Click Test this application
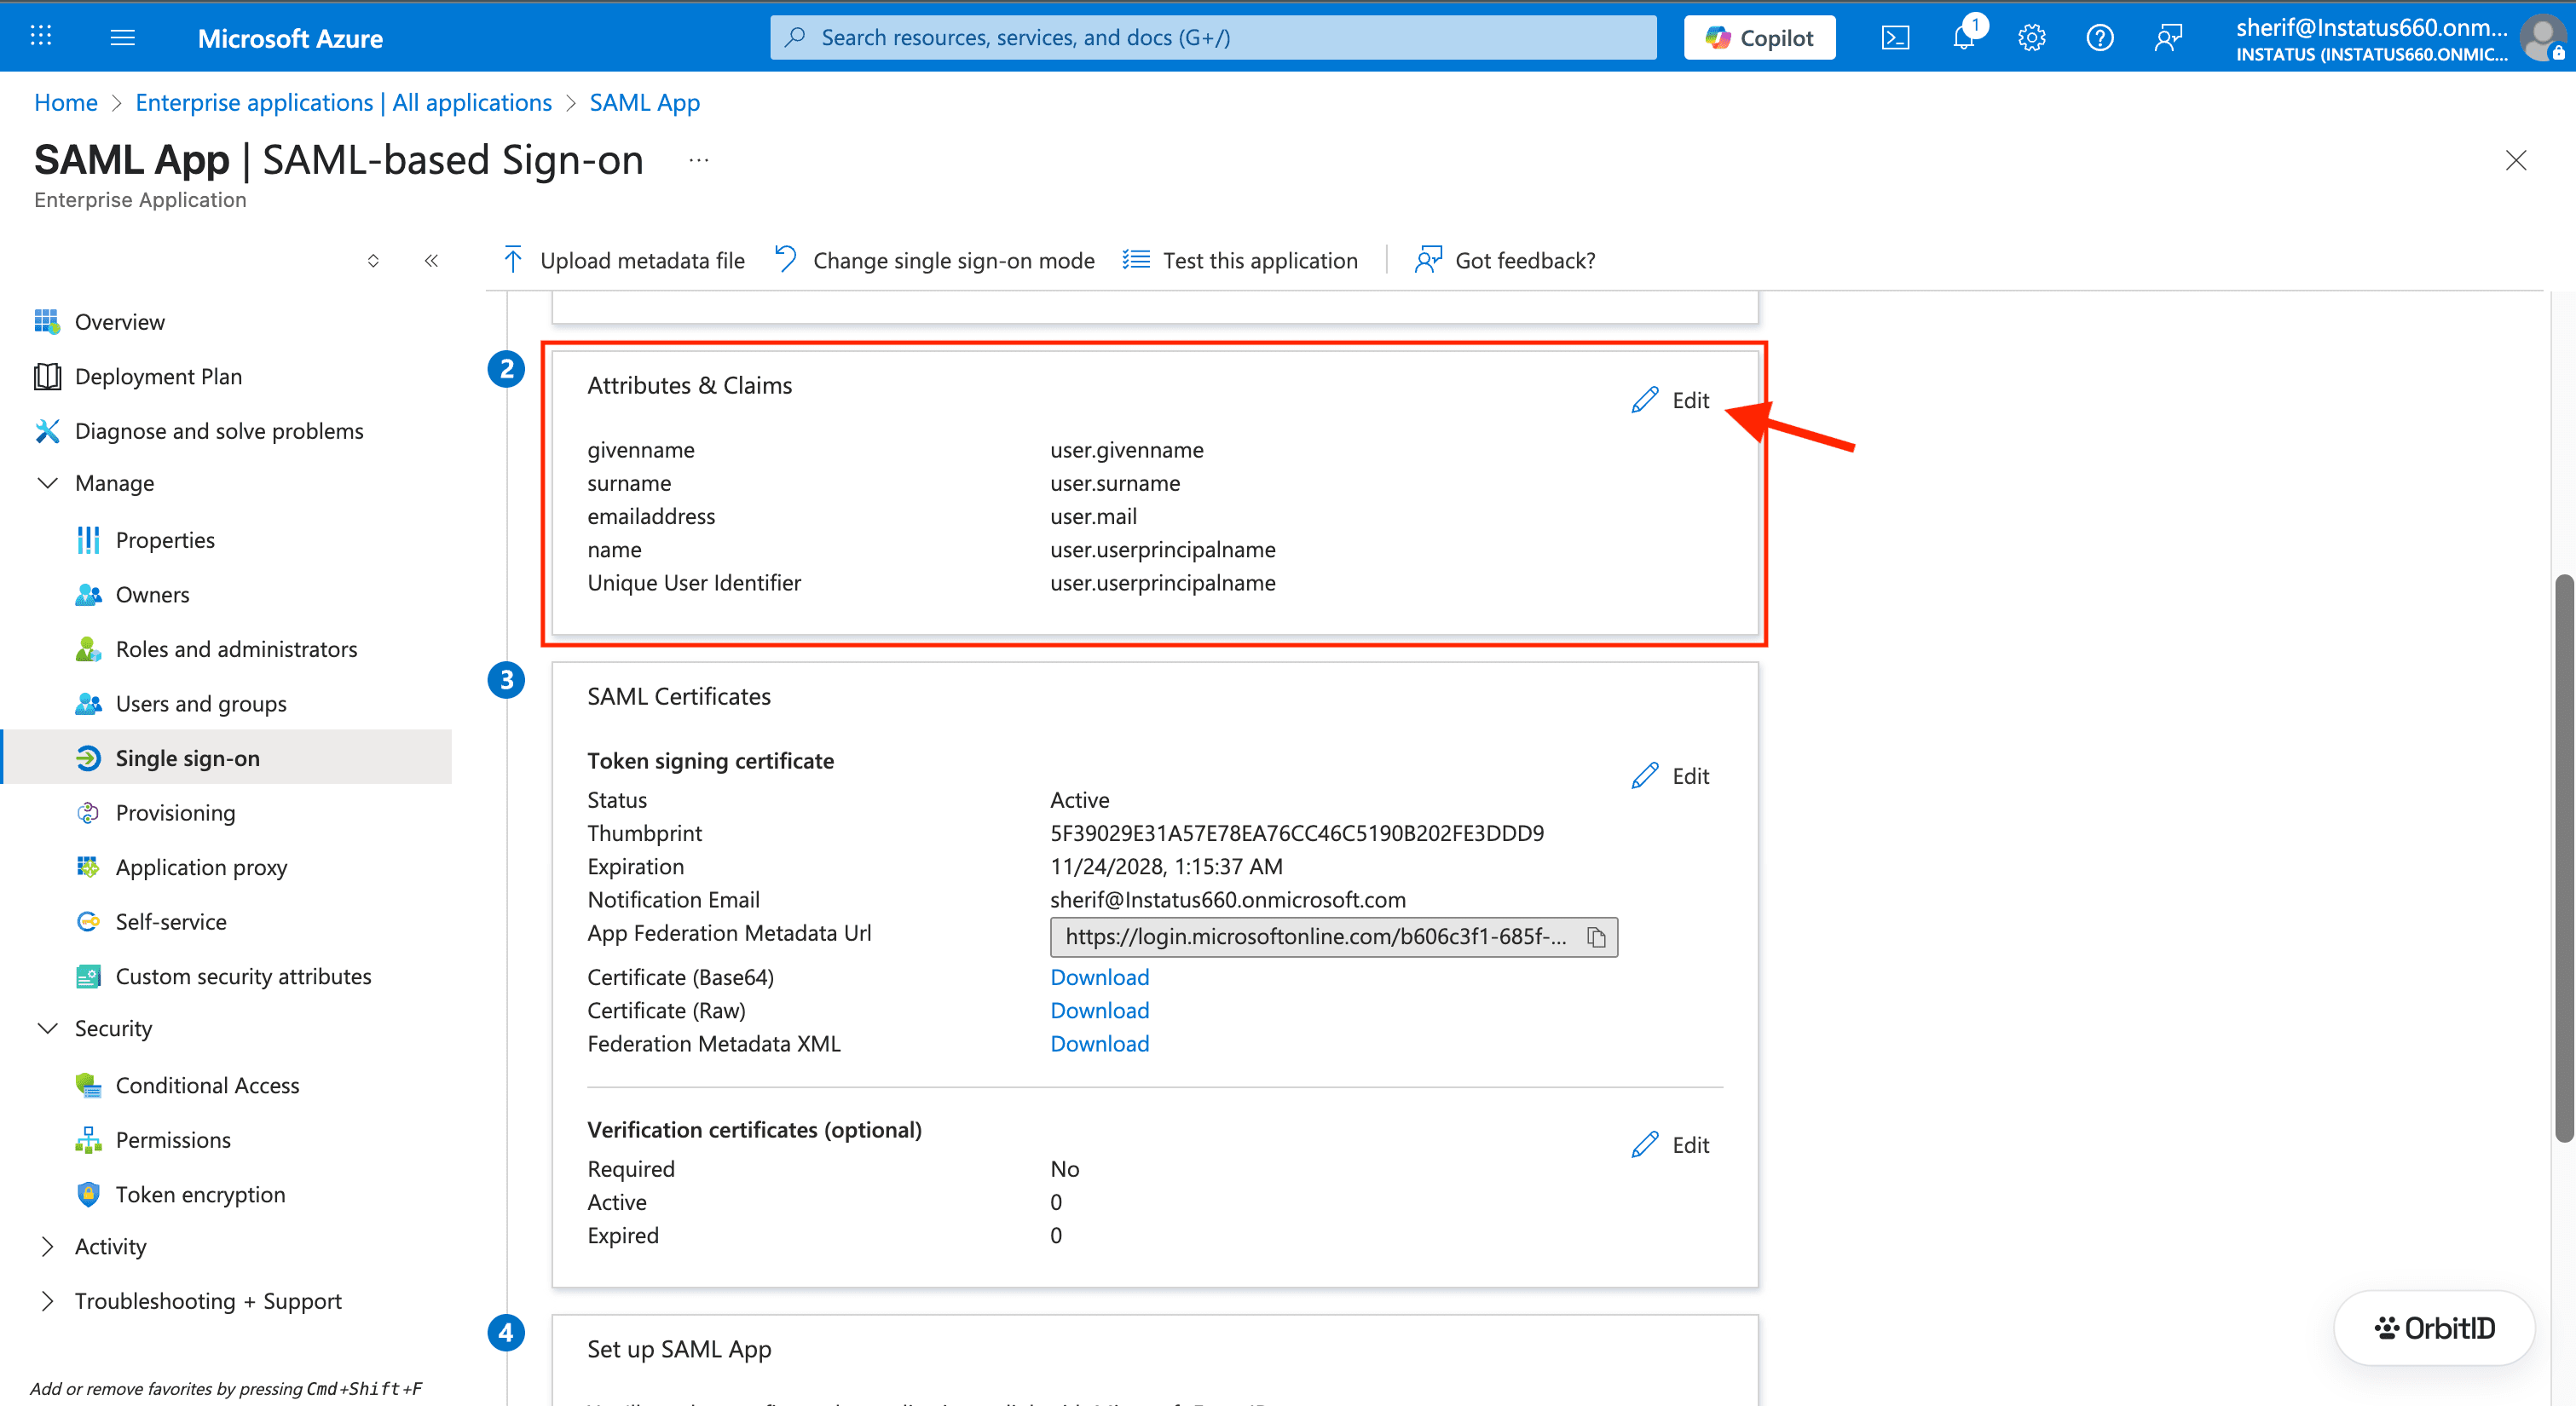Viewport: 2576px width, 1406px height. click(1240, 260)
